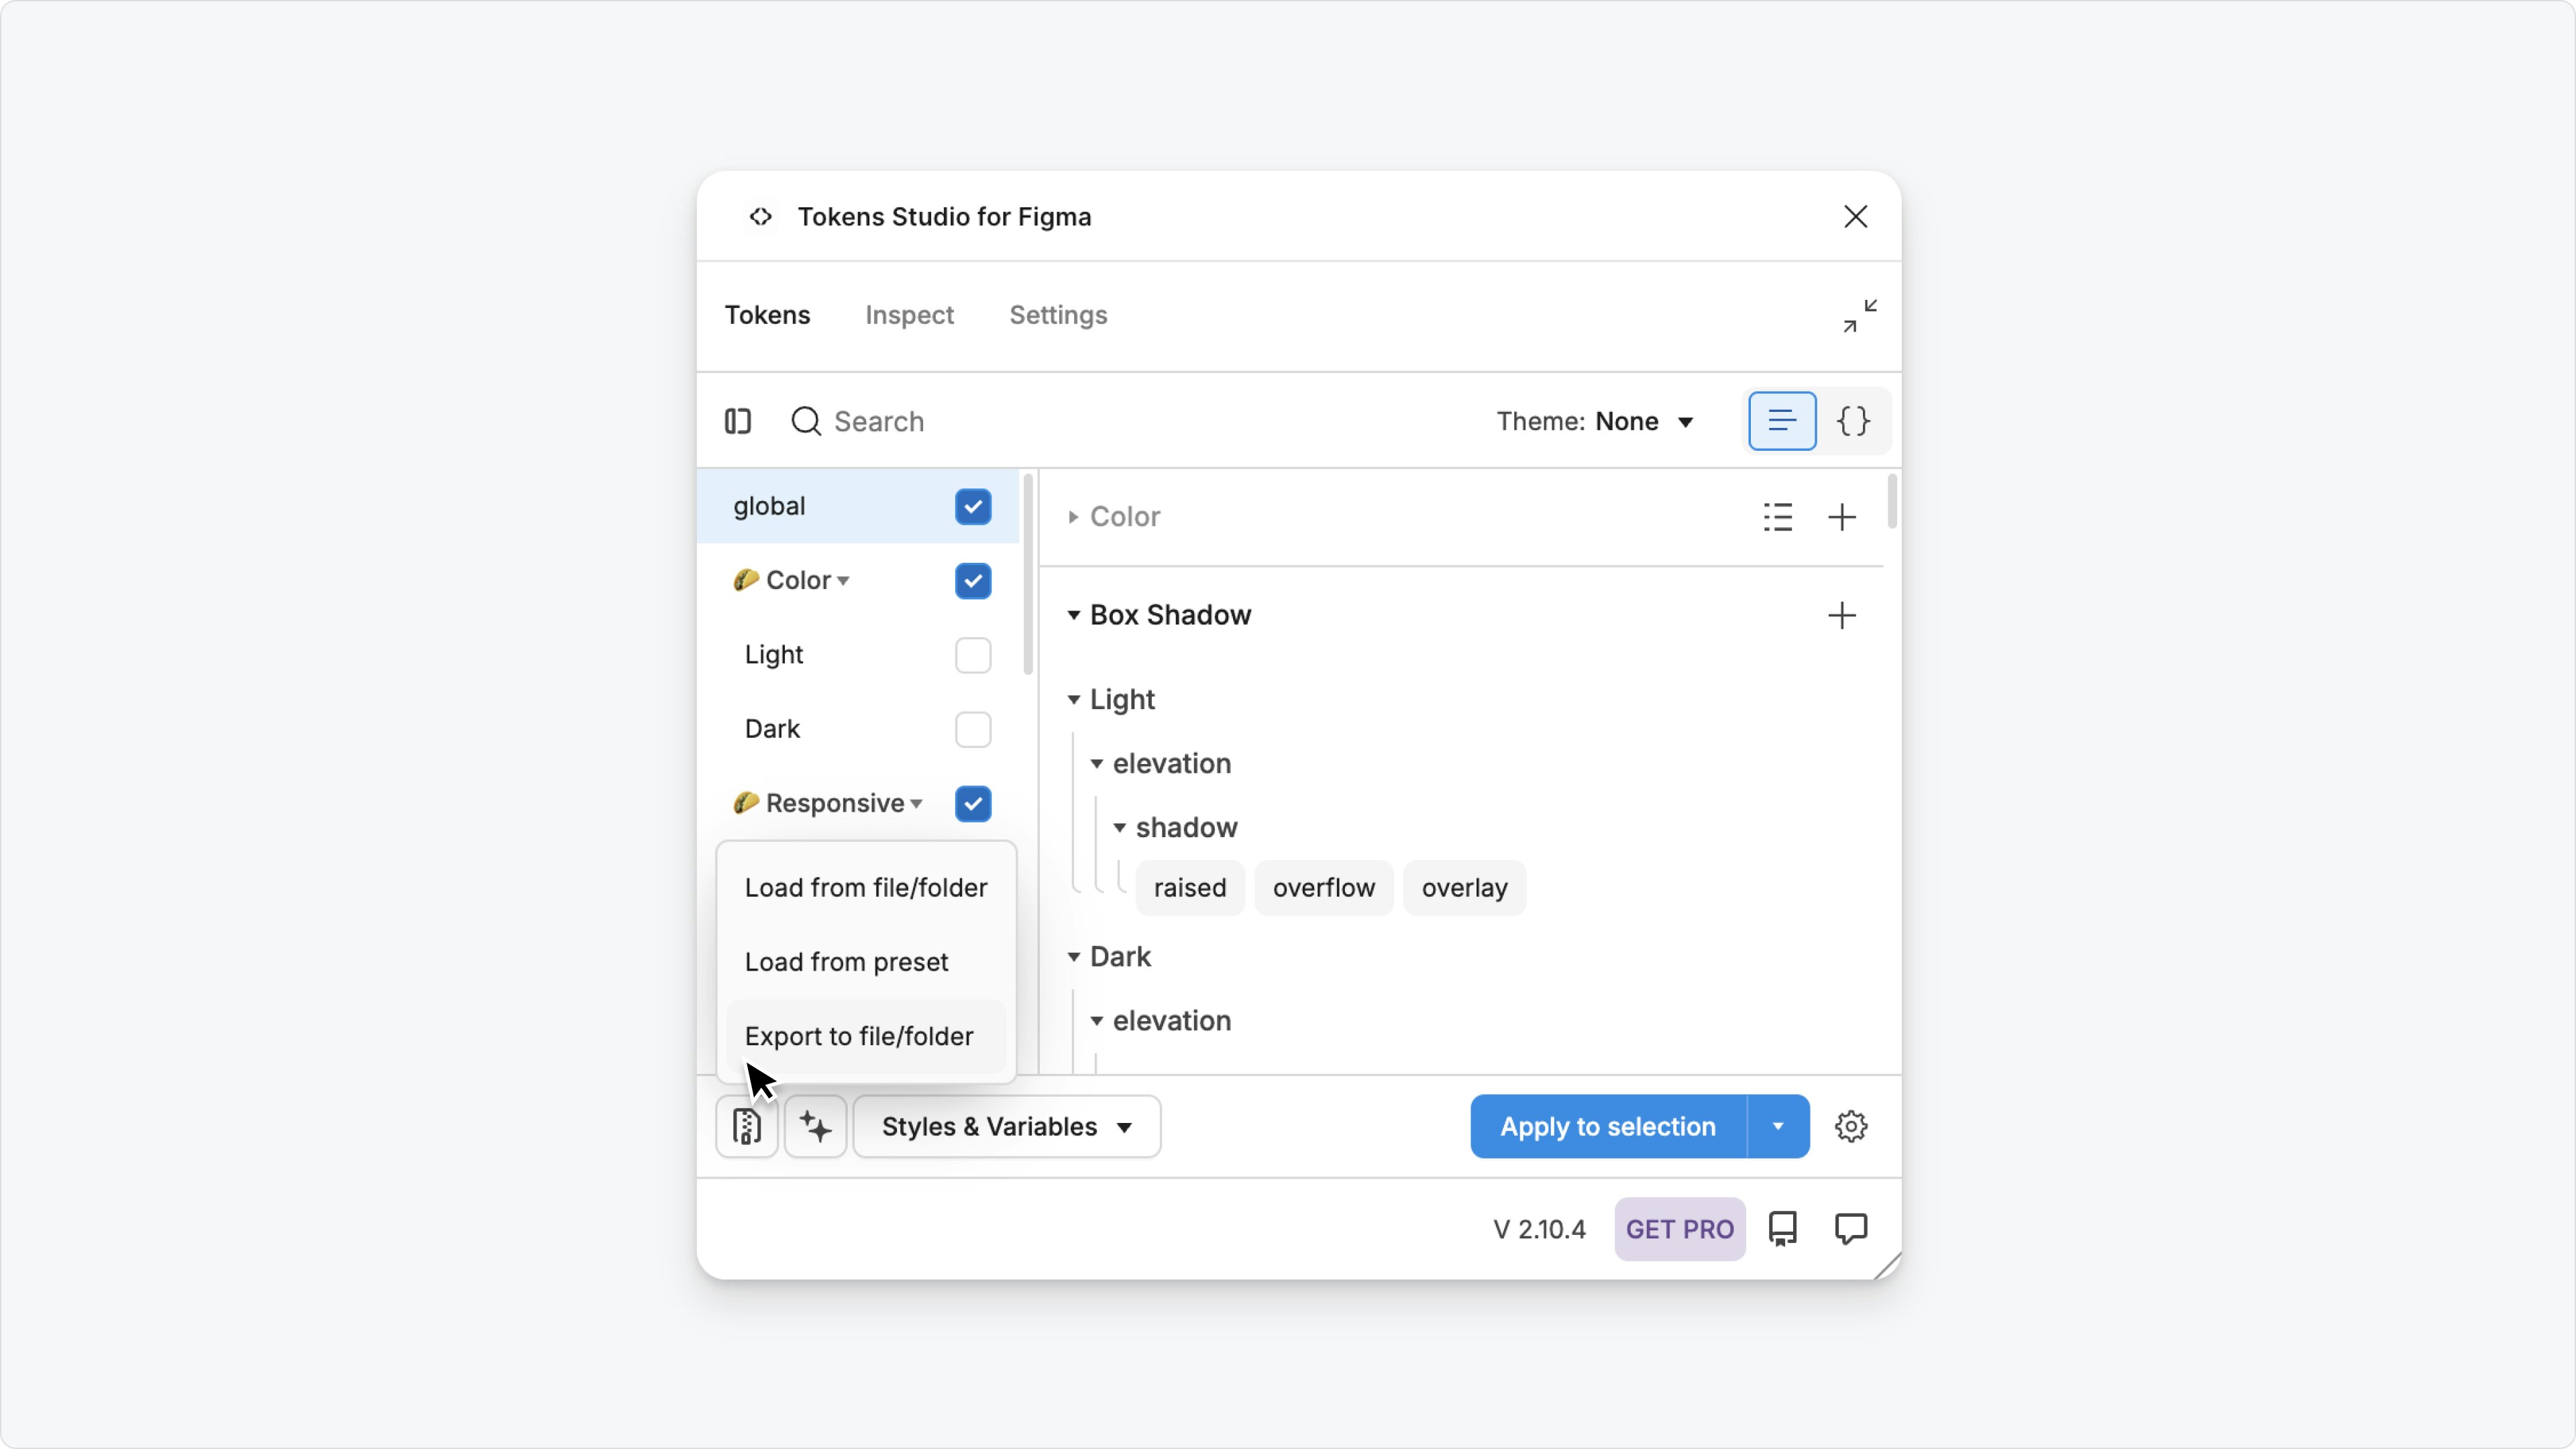Switch to JSON view icon
The width and height of the screenshot is (2576, 1449).
pos(1853,421)
